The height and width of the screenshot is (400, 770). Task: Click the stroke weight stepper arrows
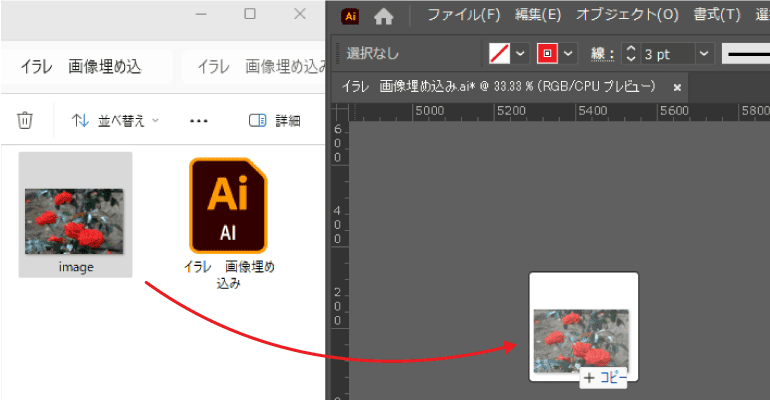631,53
